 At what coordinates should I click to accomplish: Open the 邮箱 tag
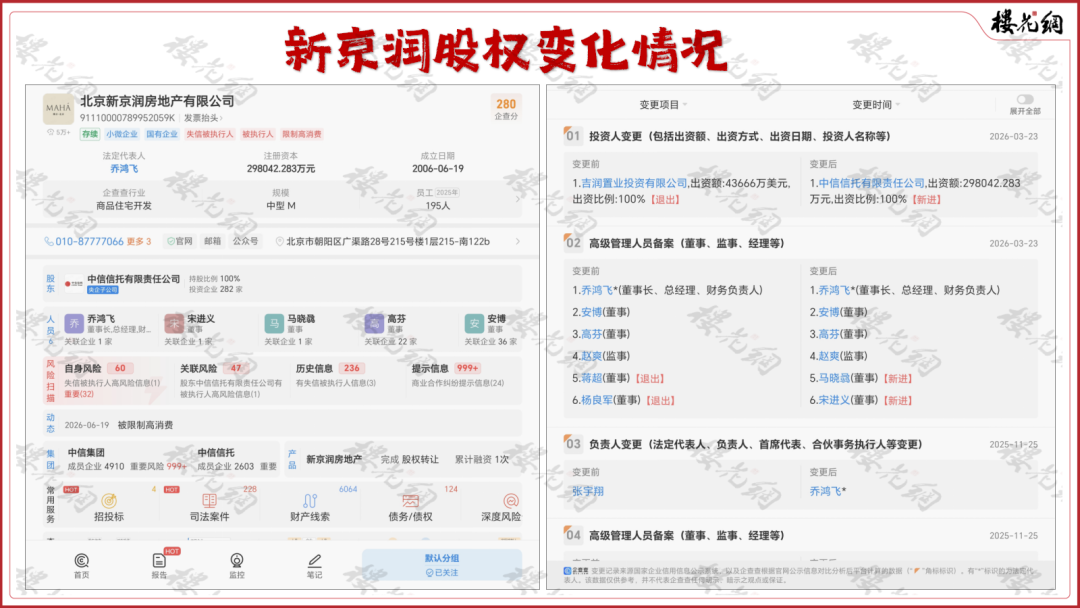(213, 242)
